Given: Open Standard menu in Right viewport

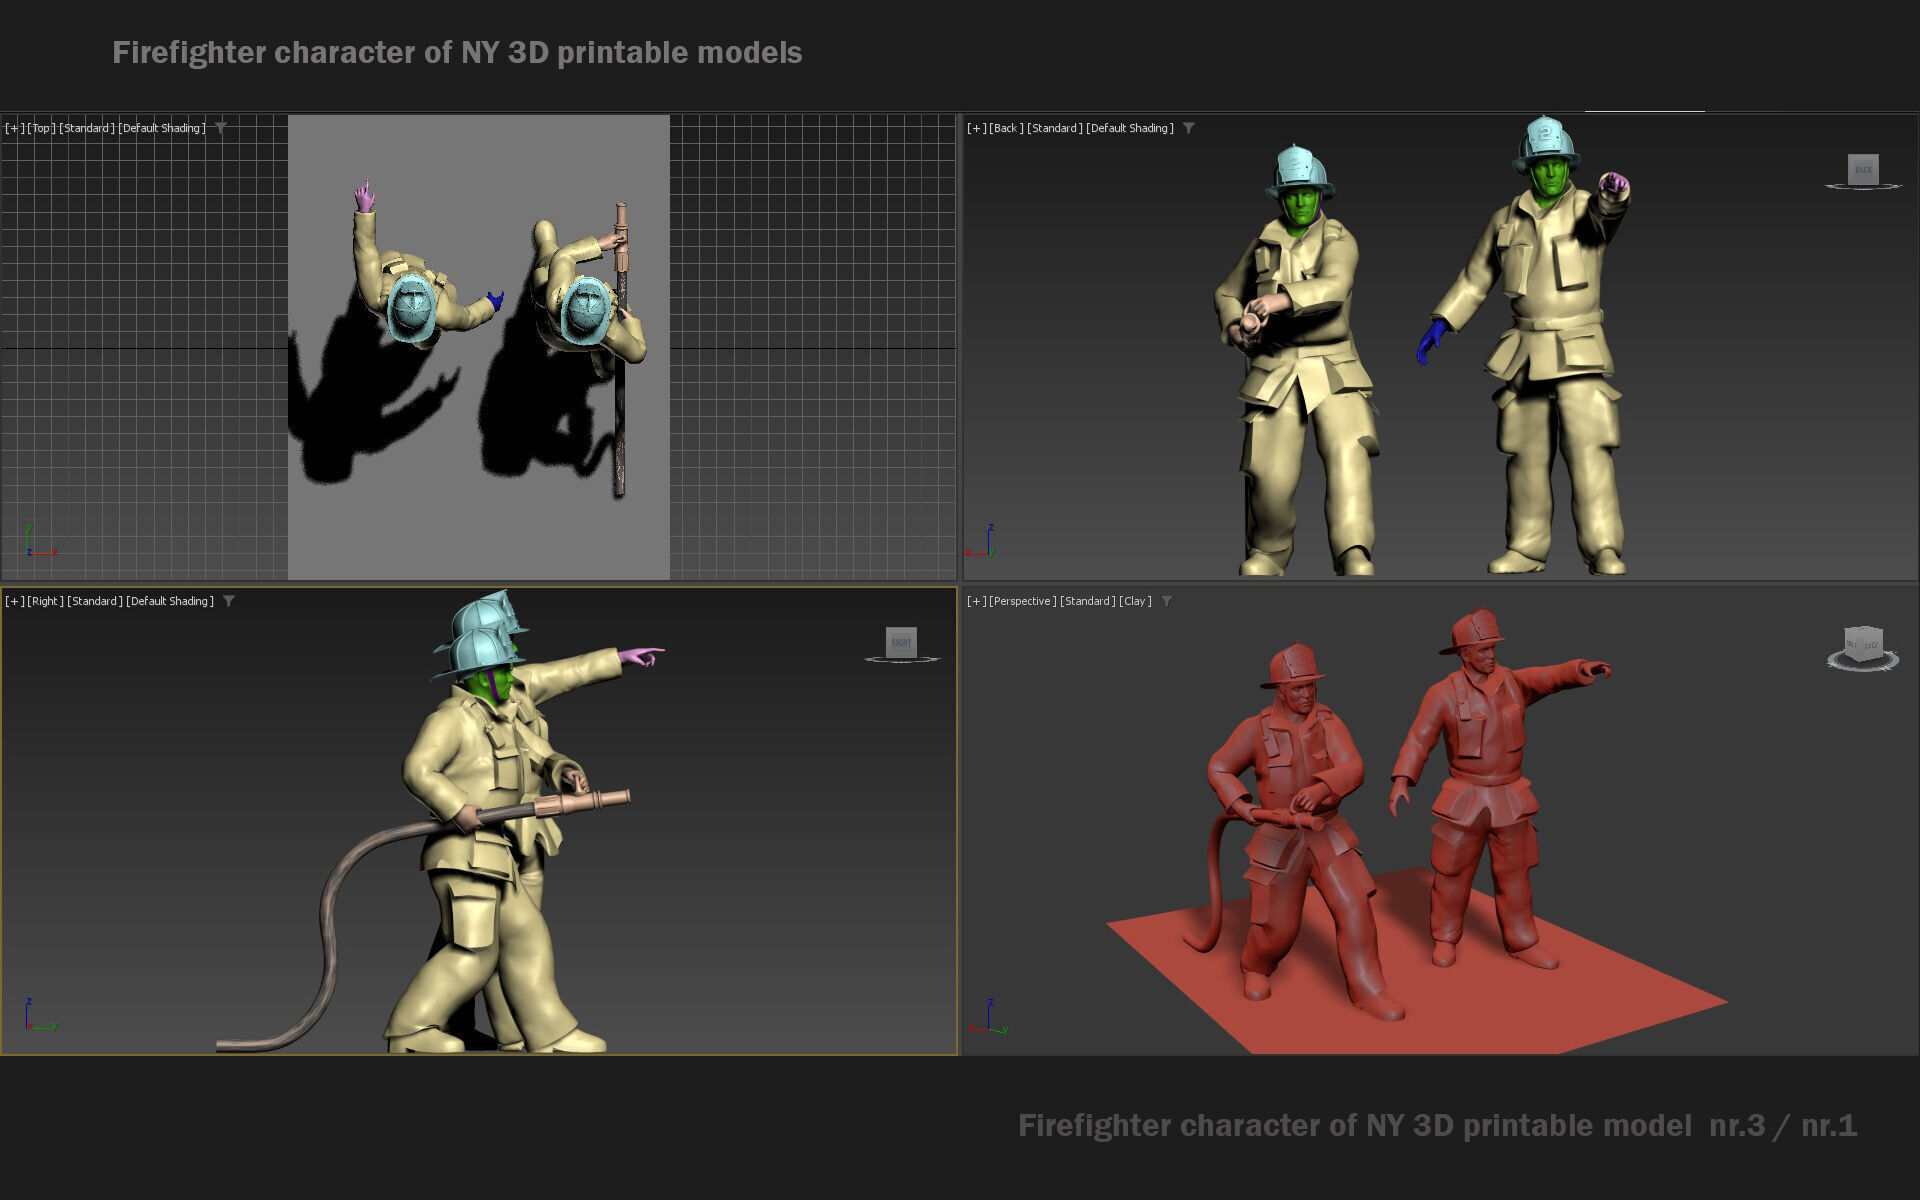Looking at the screenshot, I should pos(94,601).
